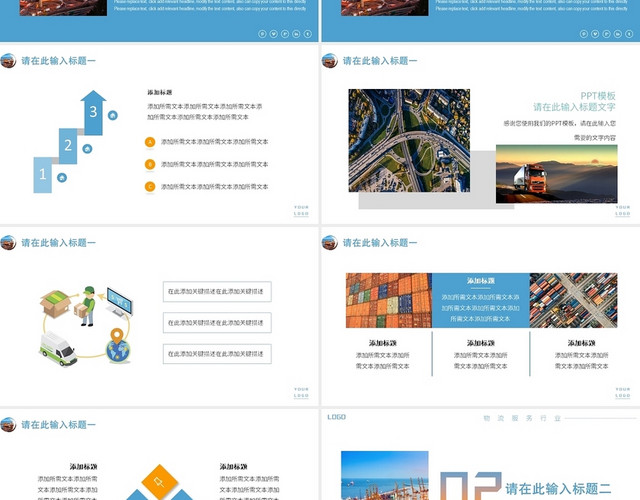Select the cropped photo on the top-left slide
Screen dimensions: 640x500
click(x=63, y=8)
